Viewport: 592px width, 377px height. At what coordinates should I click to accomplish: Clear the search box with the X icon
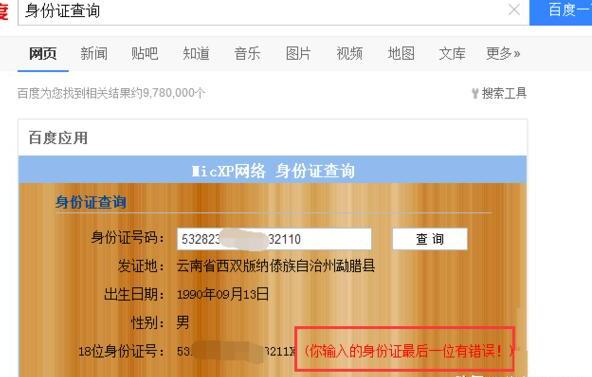[x=514, y=9]
